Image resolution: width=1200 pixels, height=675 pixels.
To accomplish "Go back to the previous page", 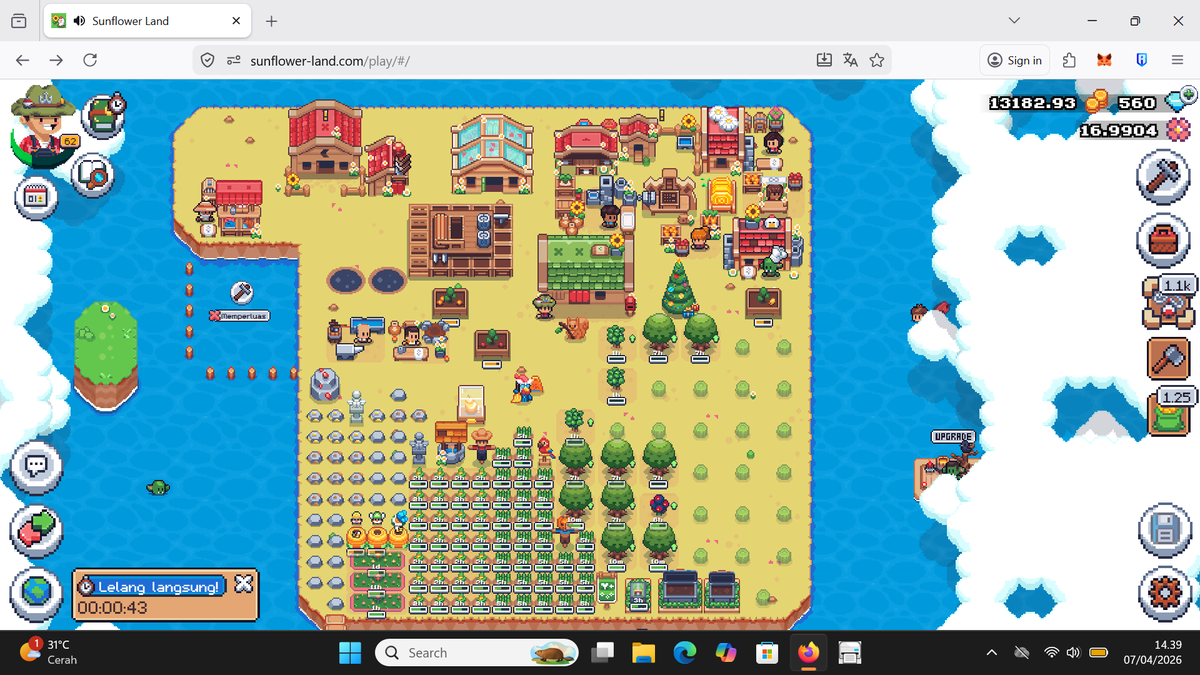I will [x=22, y=60].
